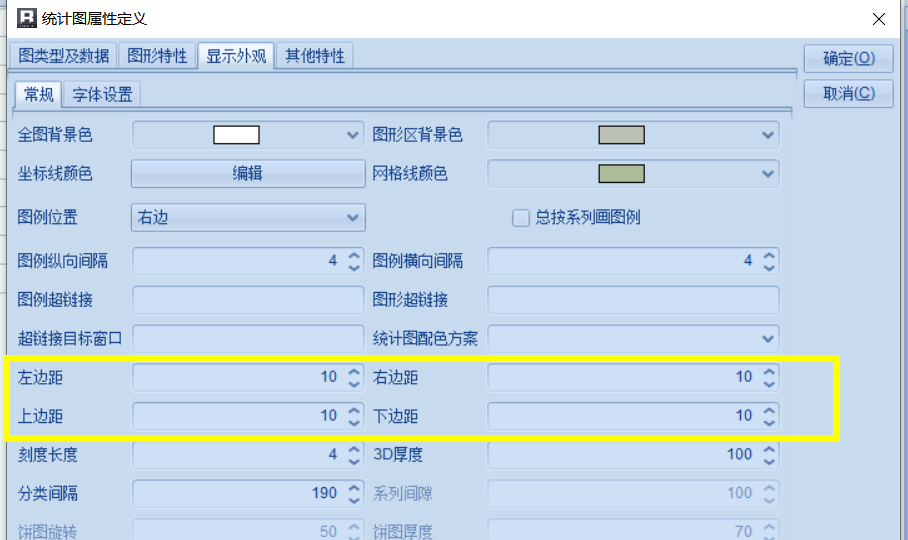Decrease the 刻度长度 value
Viewport: 908px width, 540px height.
point(354,461)
